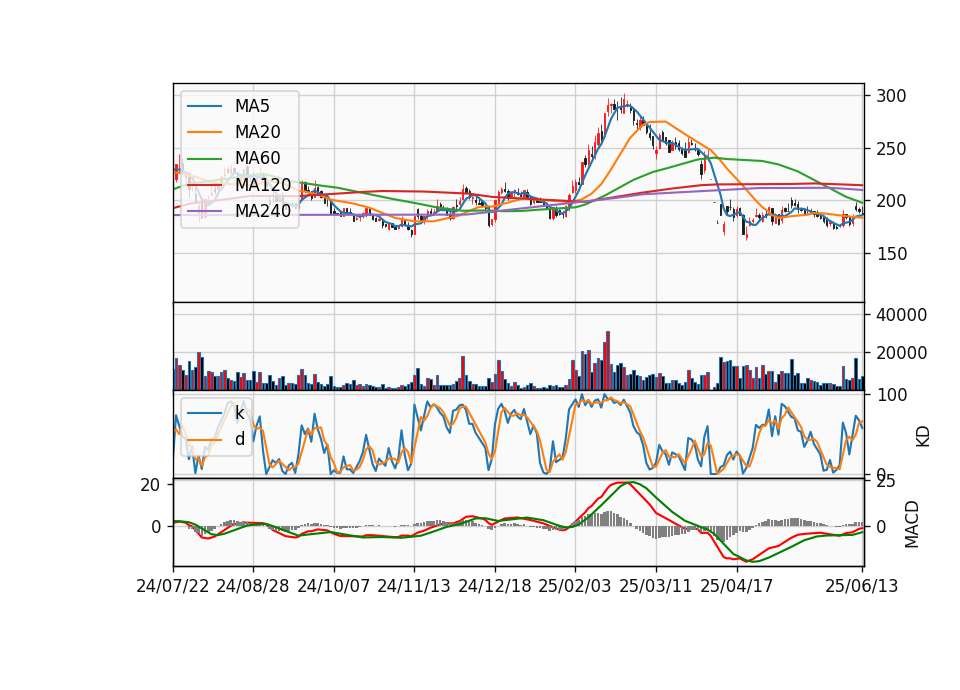
Task: Click the 24/08/28 date axis label
Action: pyautogui.click(x=253, y=586)
